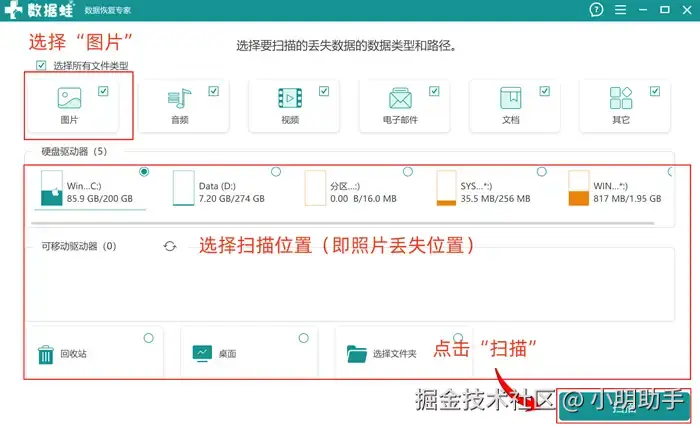Click the 数据恢复专家 subtitle in title bar

(108, 10)
